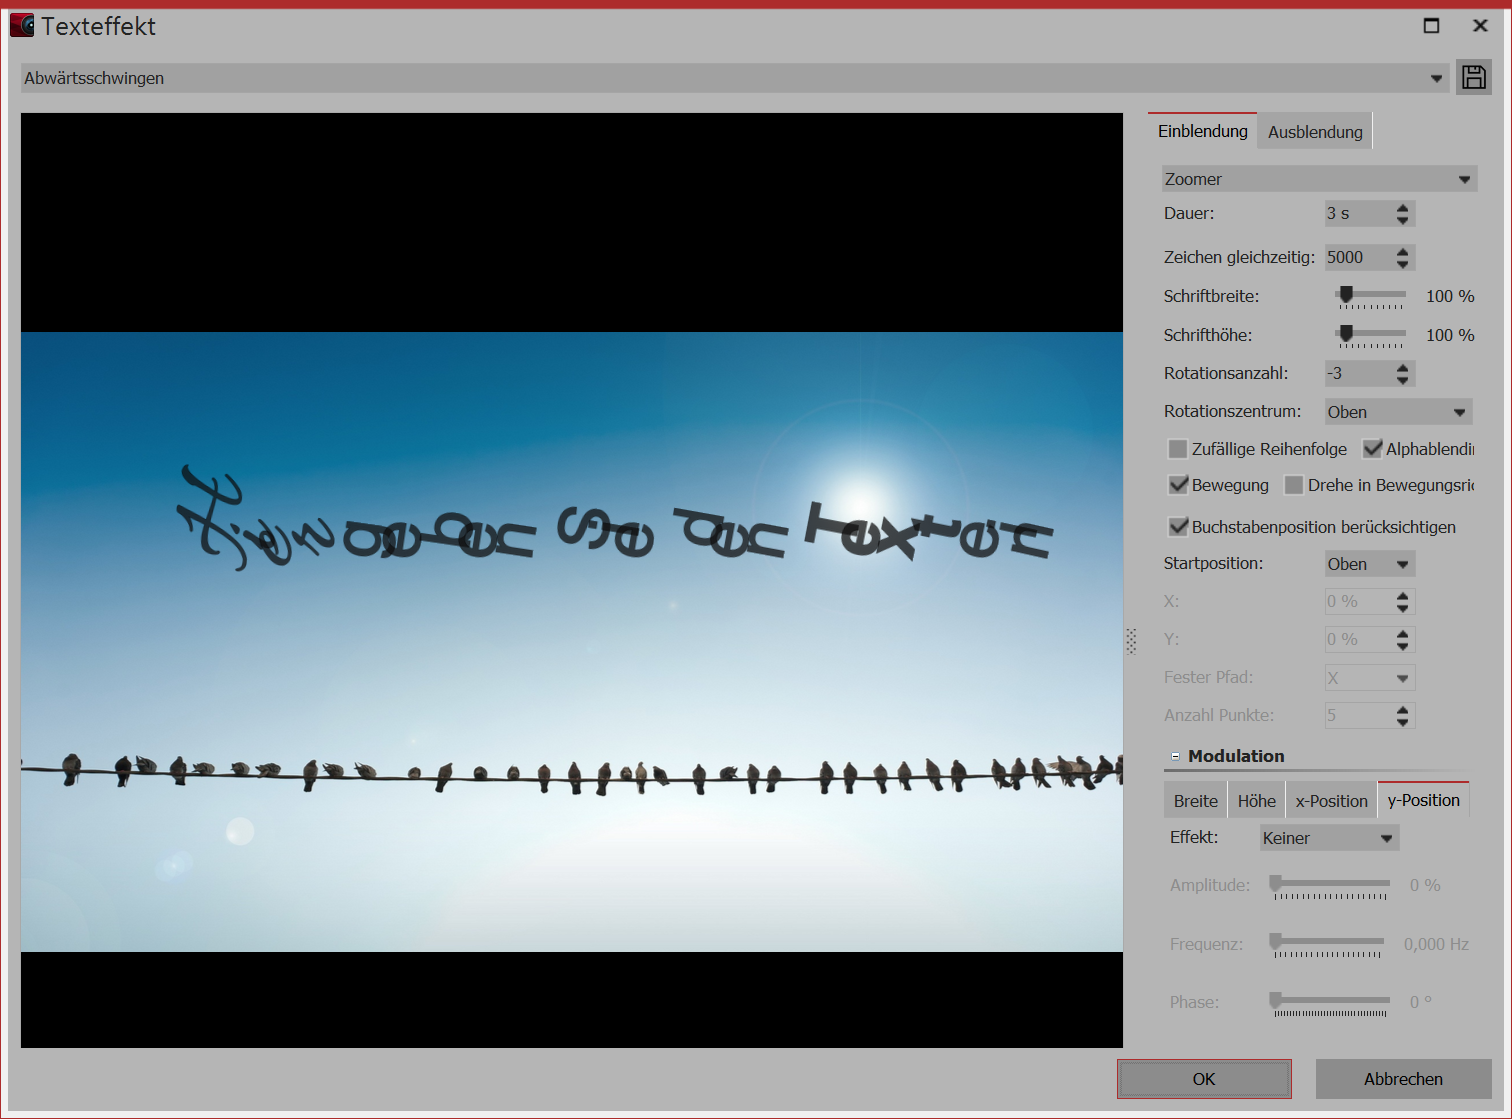
Task: Open the Abwärtsschwingen preset dropdown
Action: click(x=1436, y=77)
